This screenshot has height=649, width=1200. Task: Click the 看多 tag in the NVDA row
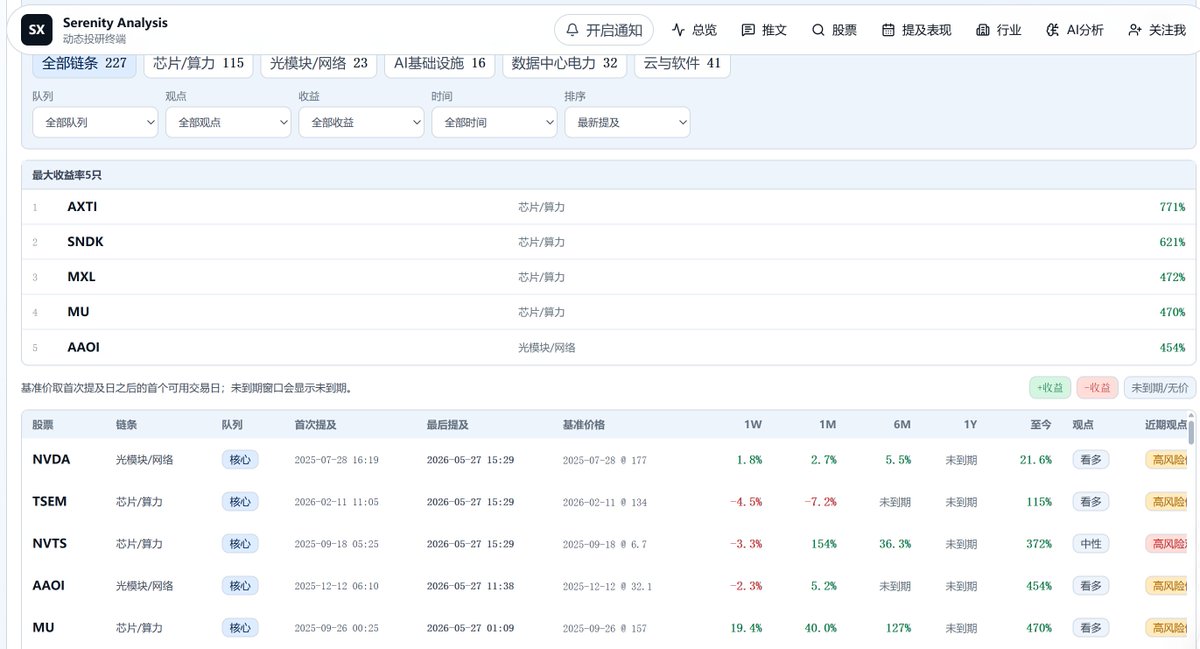(x=1091, y=460)
